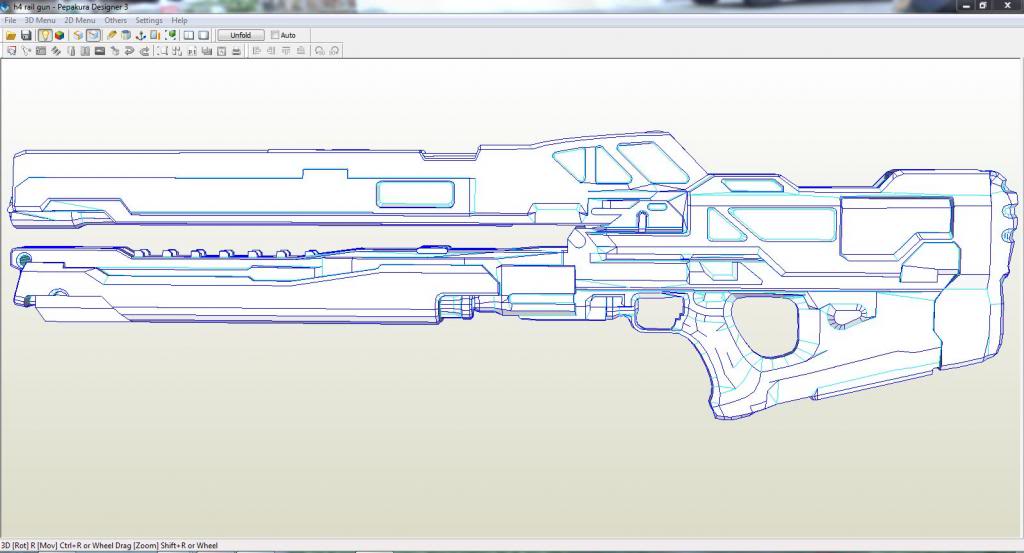Click the Save floppy disk icon
1024x553 pixels.
[26, 35]
